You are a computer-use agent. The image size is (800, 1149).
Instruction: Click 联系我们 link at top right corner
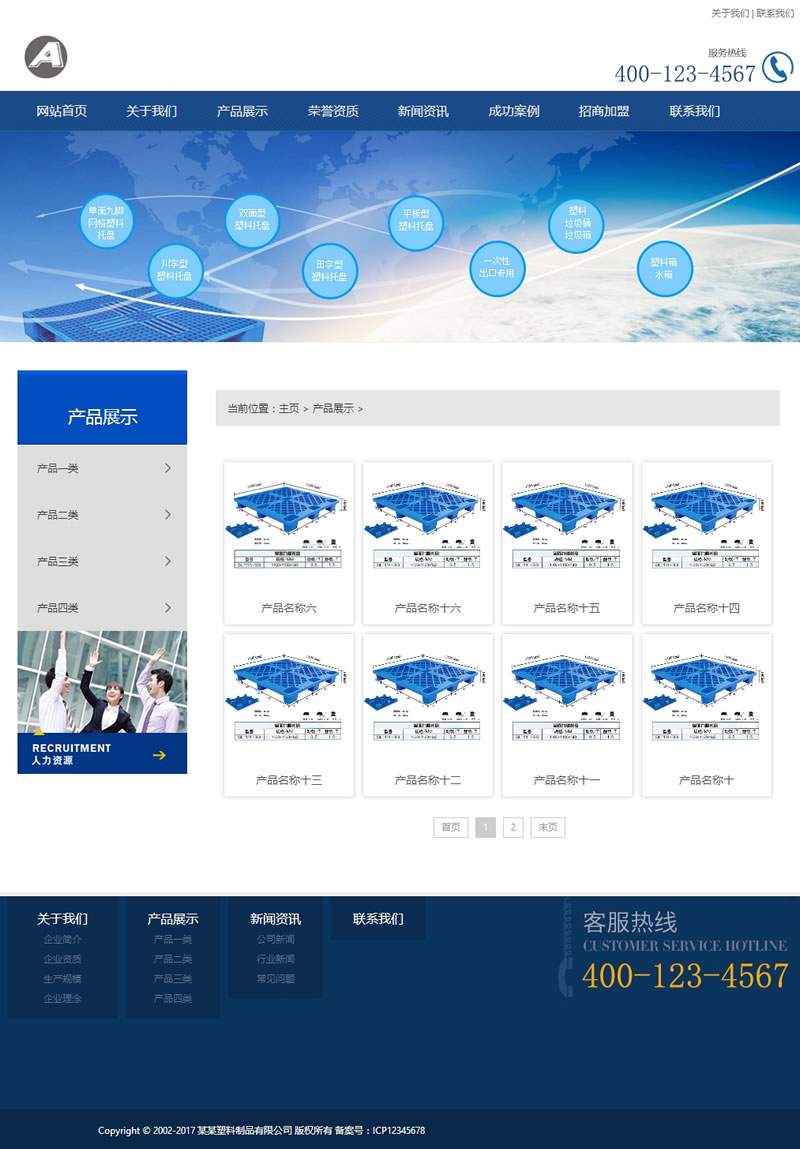pyautogui.click(x=775, y=13)
